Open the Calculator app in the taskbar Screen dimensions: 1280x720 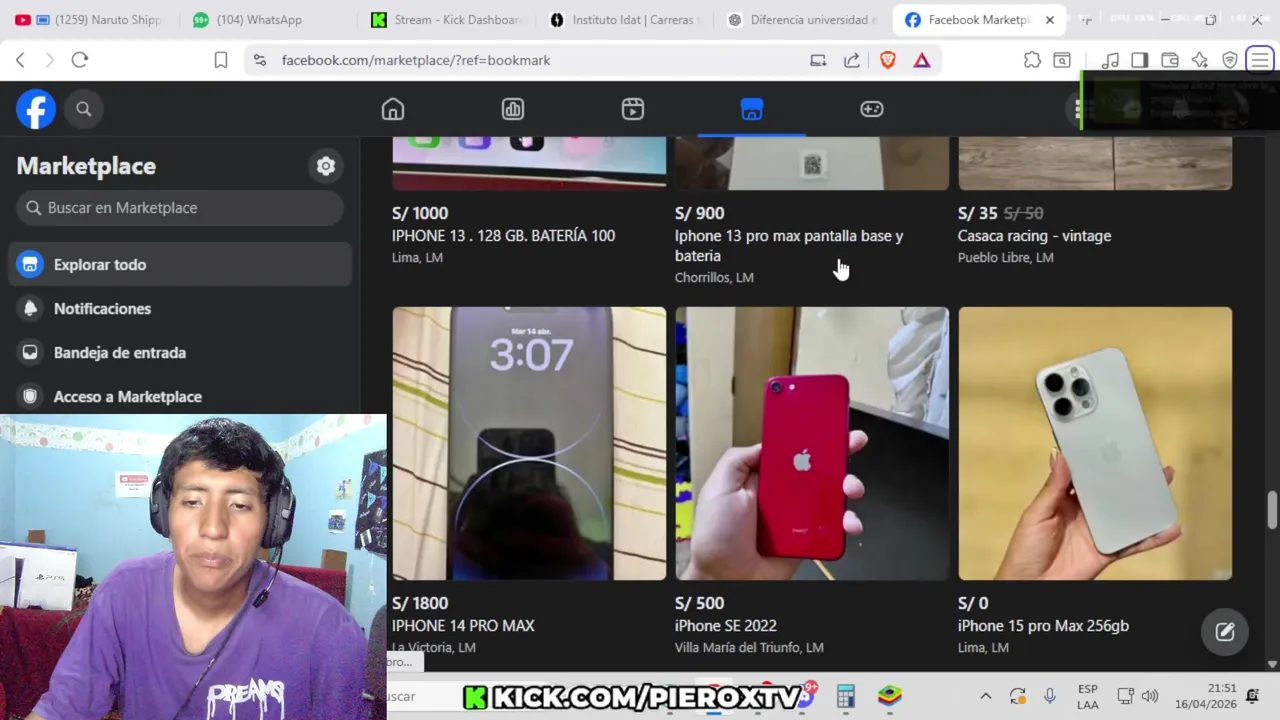click(x=846, y=696)
